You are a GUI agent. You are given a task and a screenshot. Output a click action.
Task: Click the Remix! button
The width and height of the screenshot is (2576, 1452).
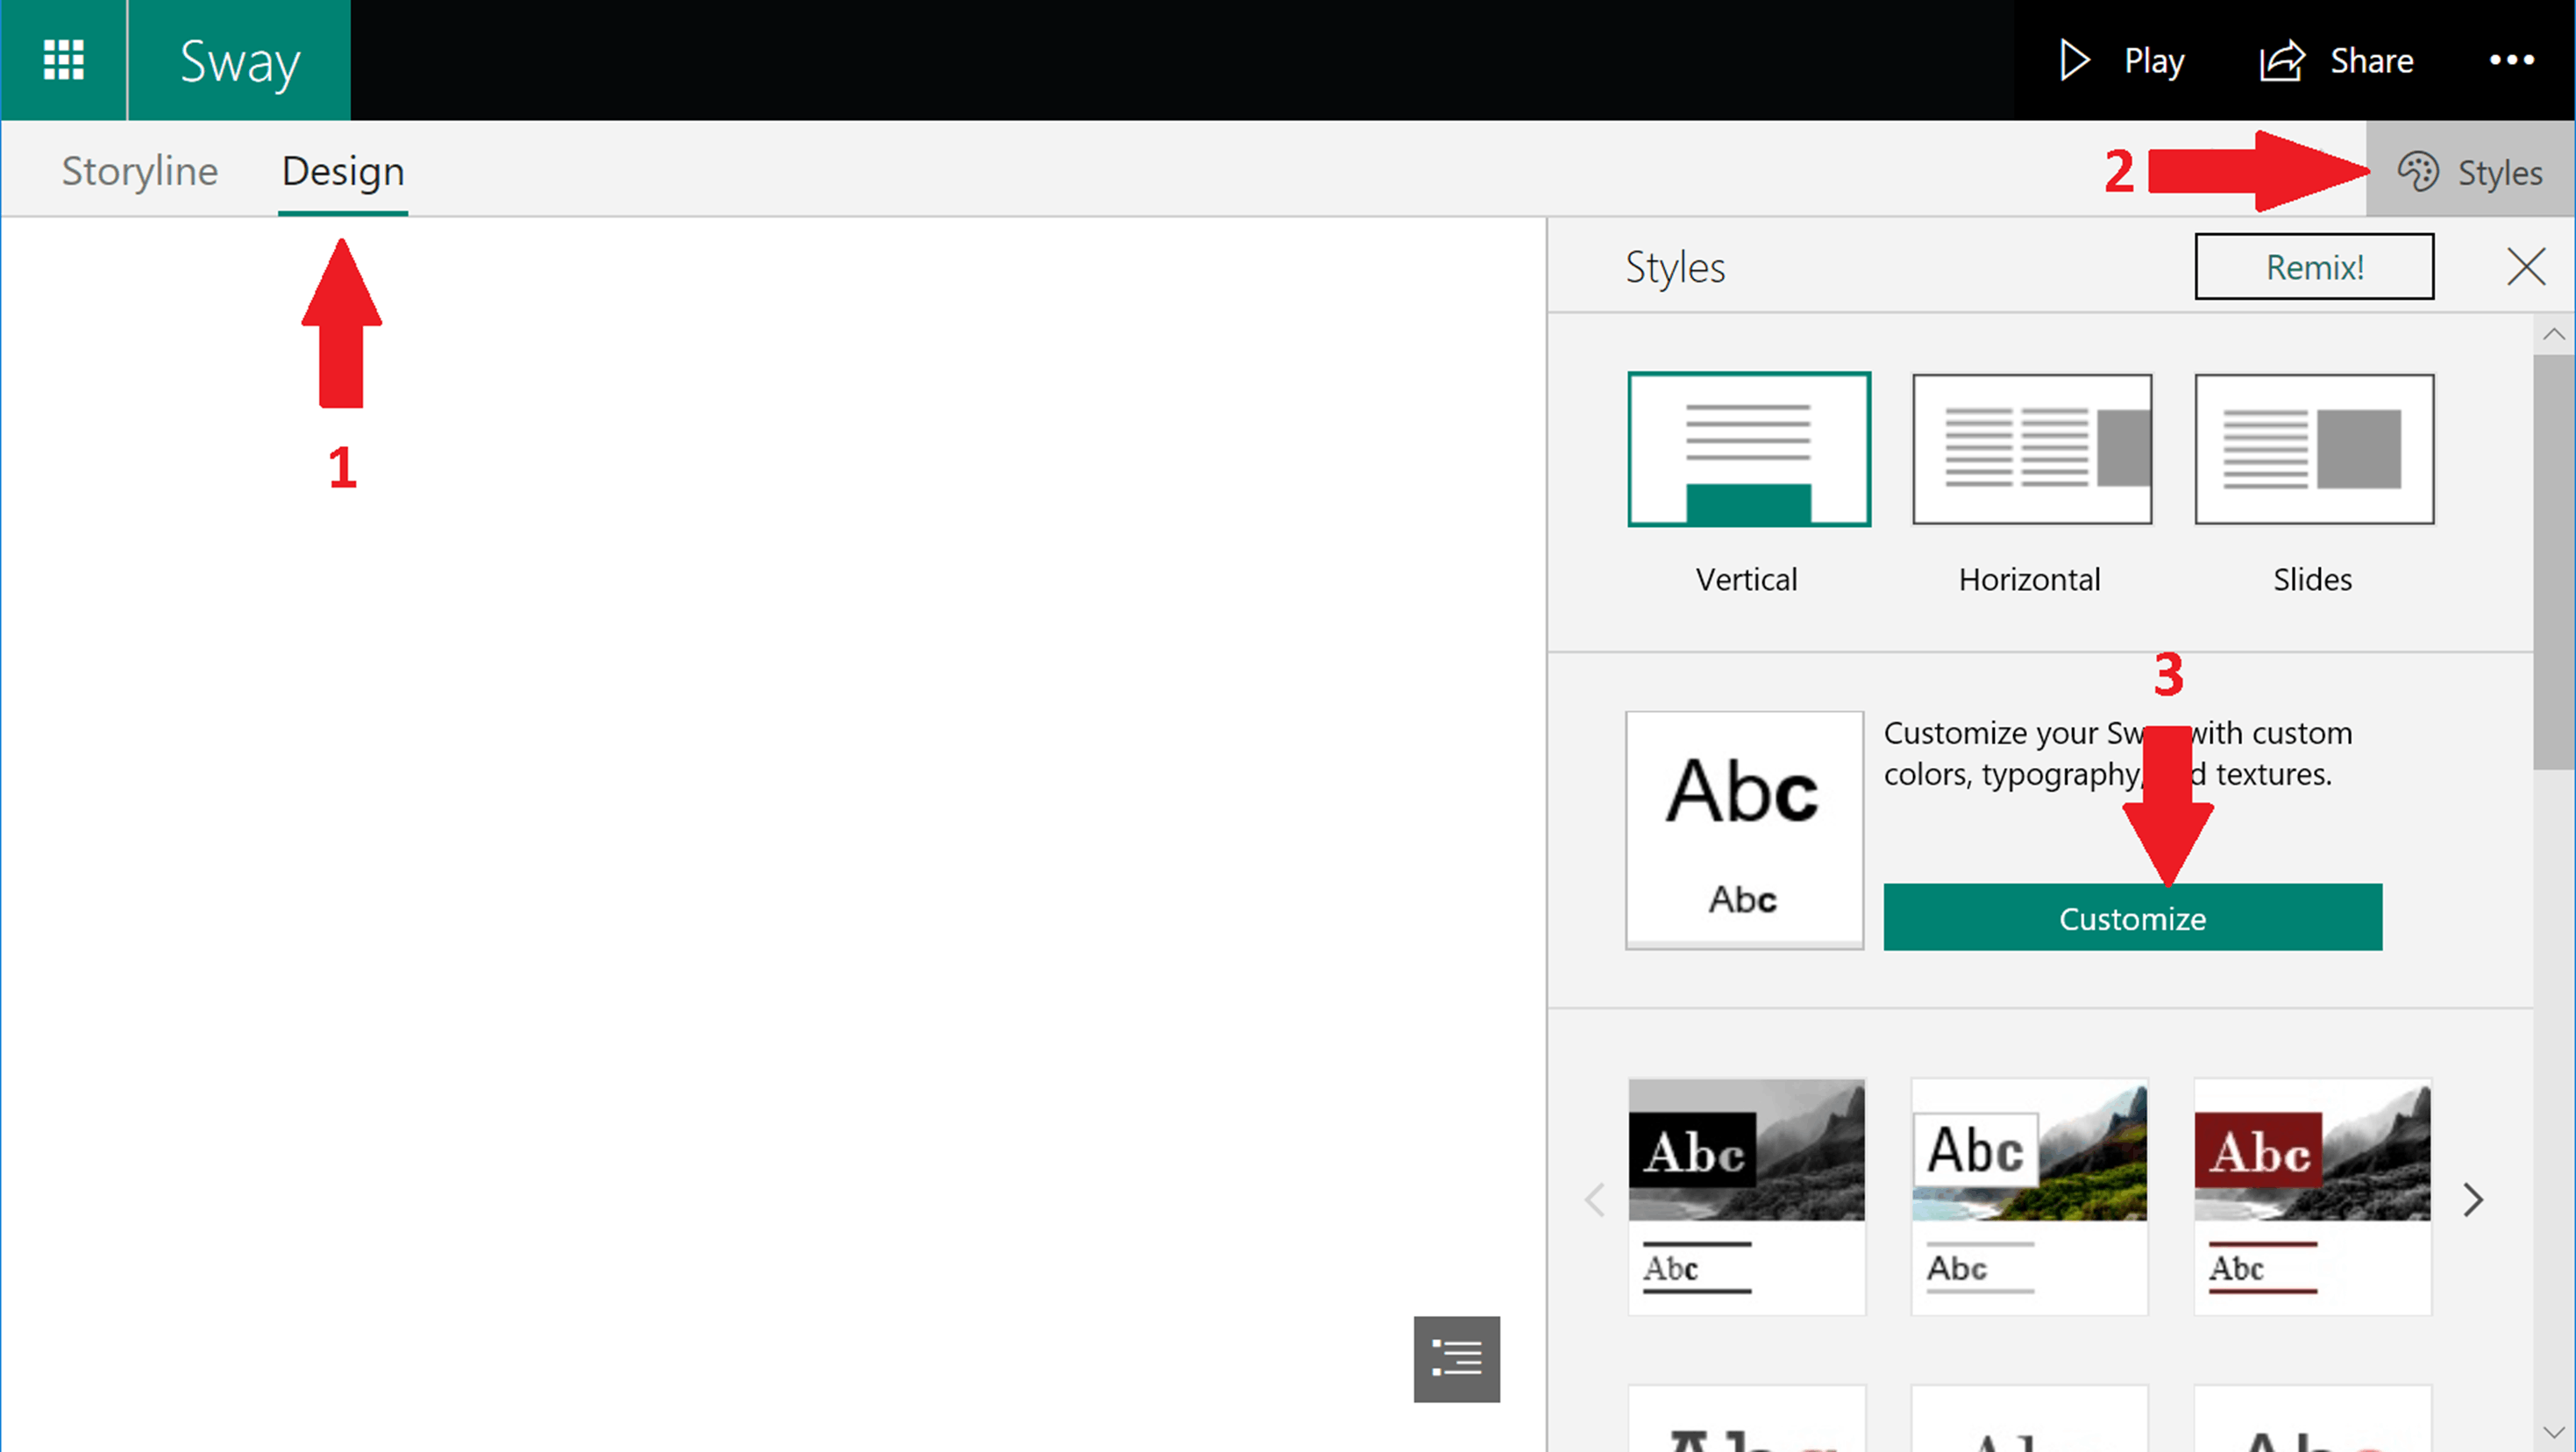(x=2314, y=267)
